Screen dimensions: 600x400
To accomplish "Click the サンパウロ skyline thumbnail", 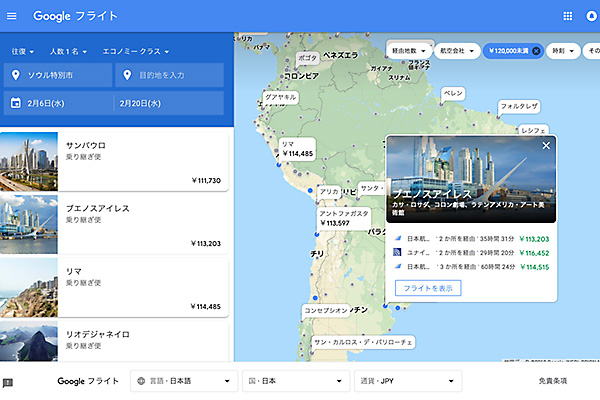I will tap(29, 162).
